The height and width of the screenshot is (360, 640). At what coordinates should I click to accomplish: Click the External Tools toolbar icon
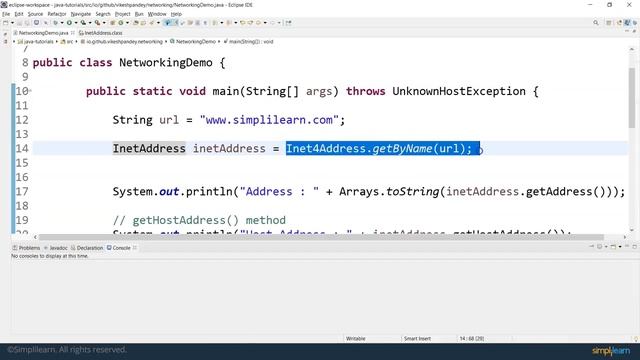pyautogui.click(x=97, y=23)
